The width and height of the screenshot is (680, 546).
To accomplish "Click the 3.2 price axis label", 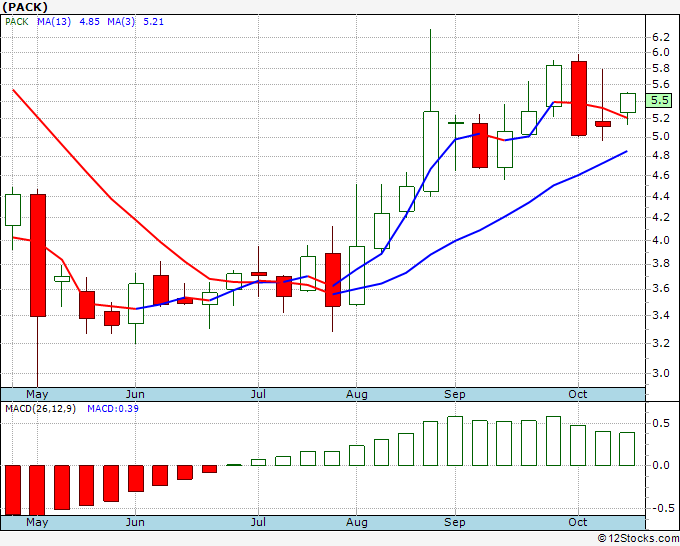I will tap(660, 343).
